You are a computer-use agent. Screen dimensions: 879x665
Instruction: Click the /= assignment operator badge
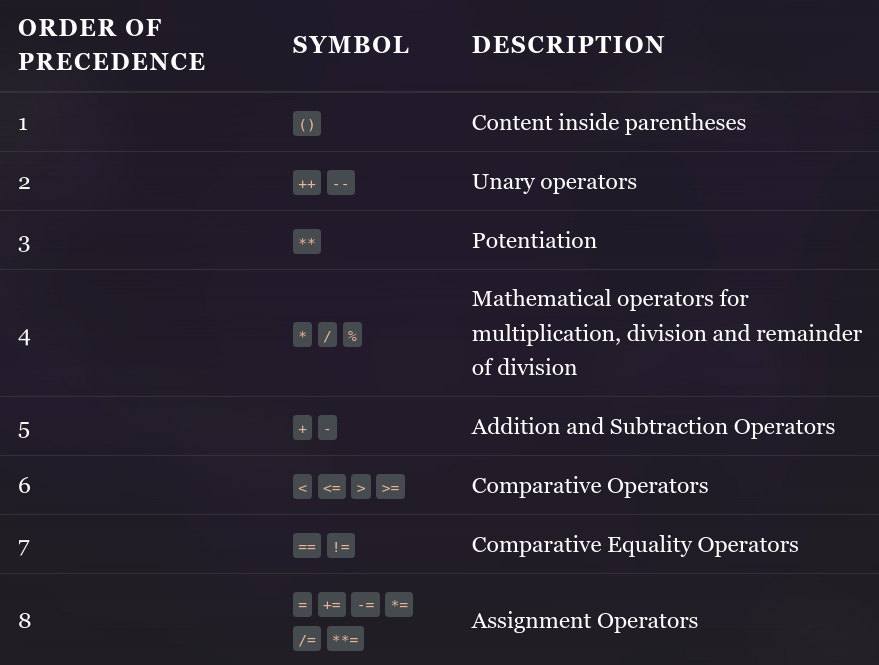[x=307, y=639]
